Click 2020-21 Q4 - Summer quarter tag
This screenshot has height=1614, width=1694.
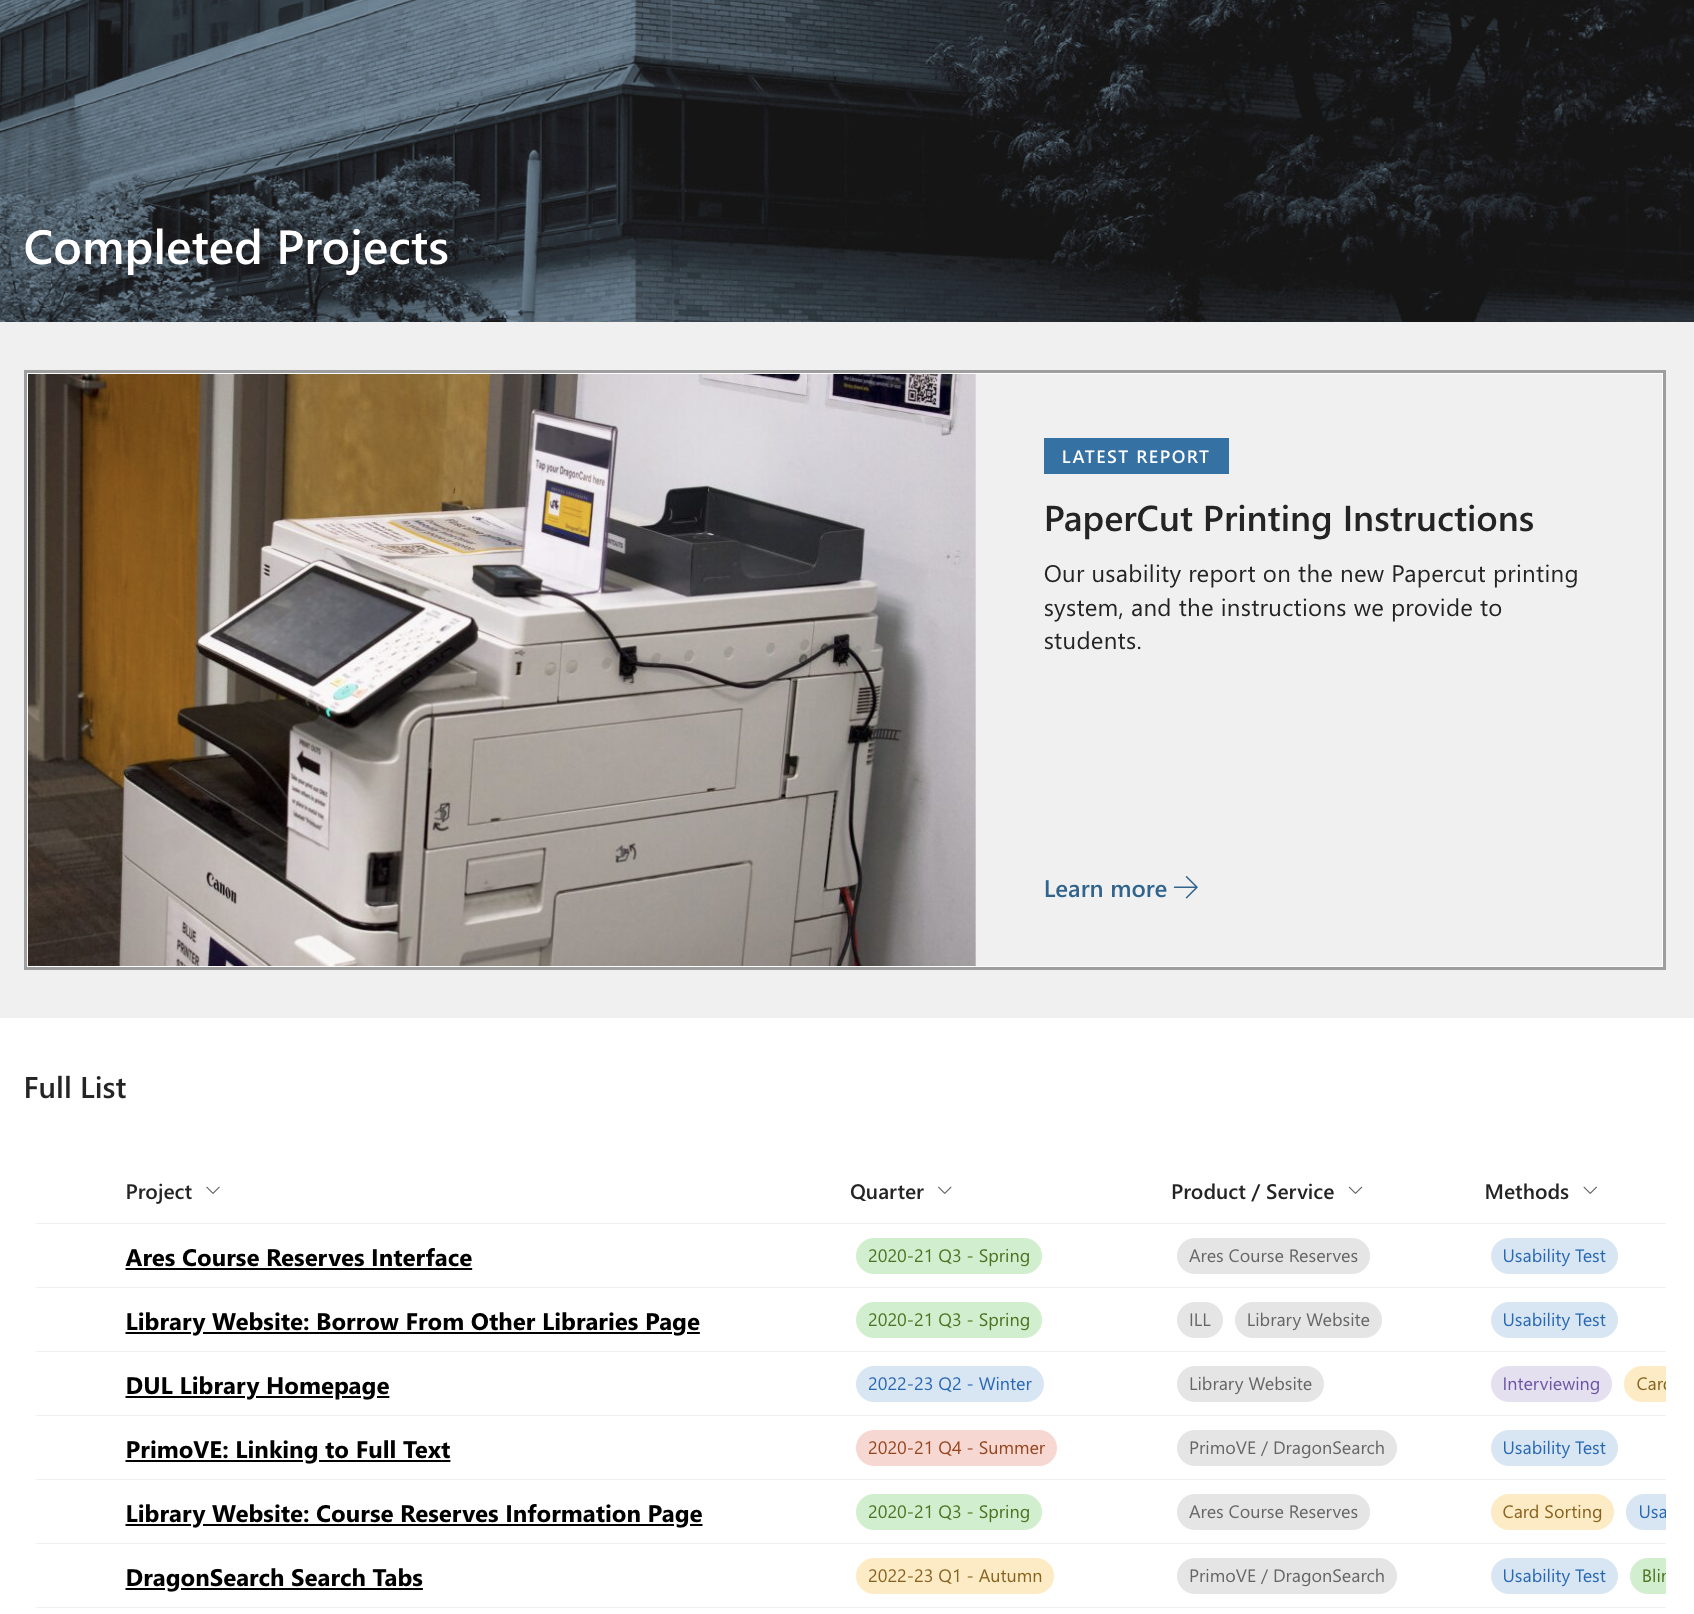(x=956, y=1448)
